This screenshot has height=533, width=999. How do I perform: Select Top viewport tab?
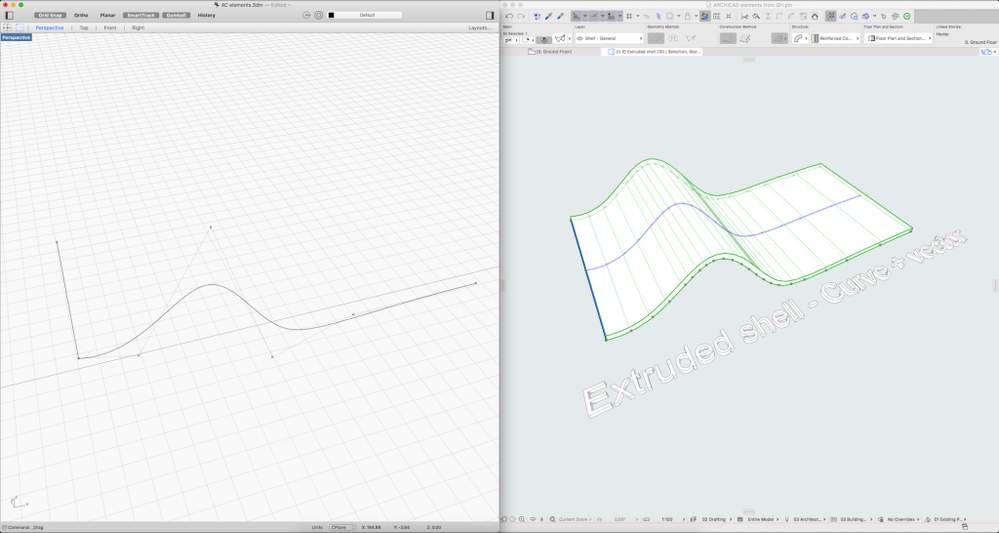click(x=83, y=28)
